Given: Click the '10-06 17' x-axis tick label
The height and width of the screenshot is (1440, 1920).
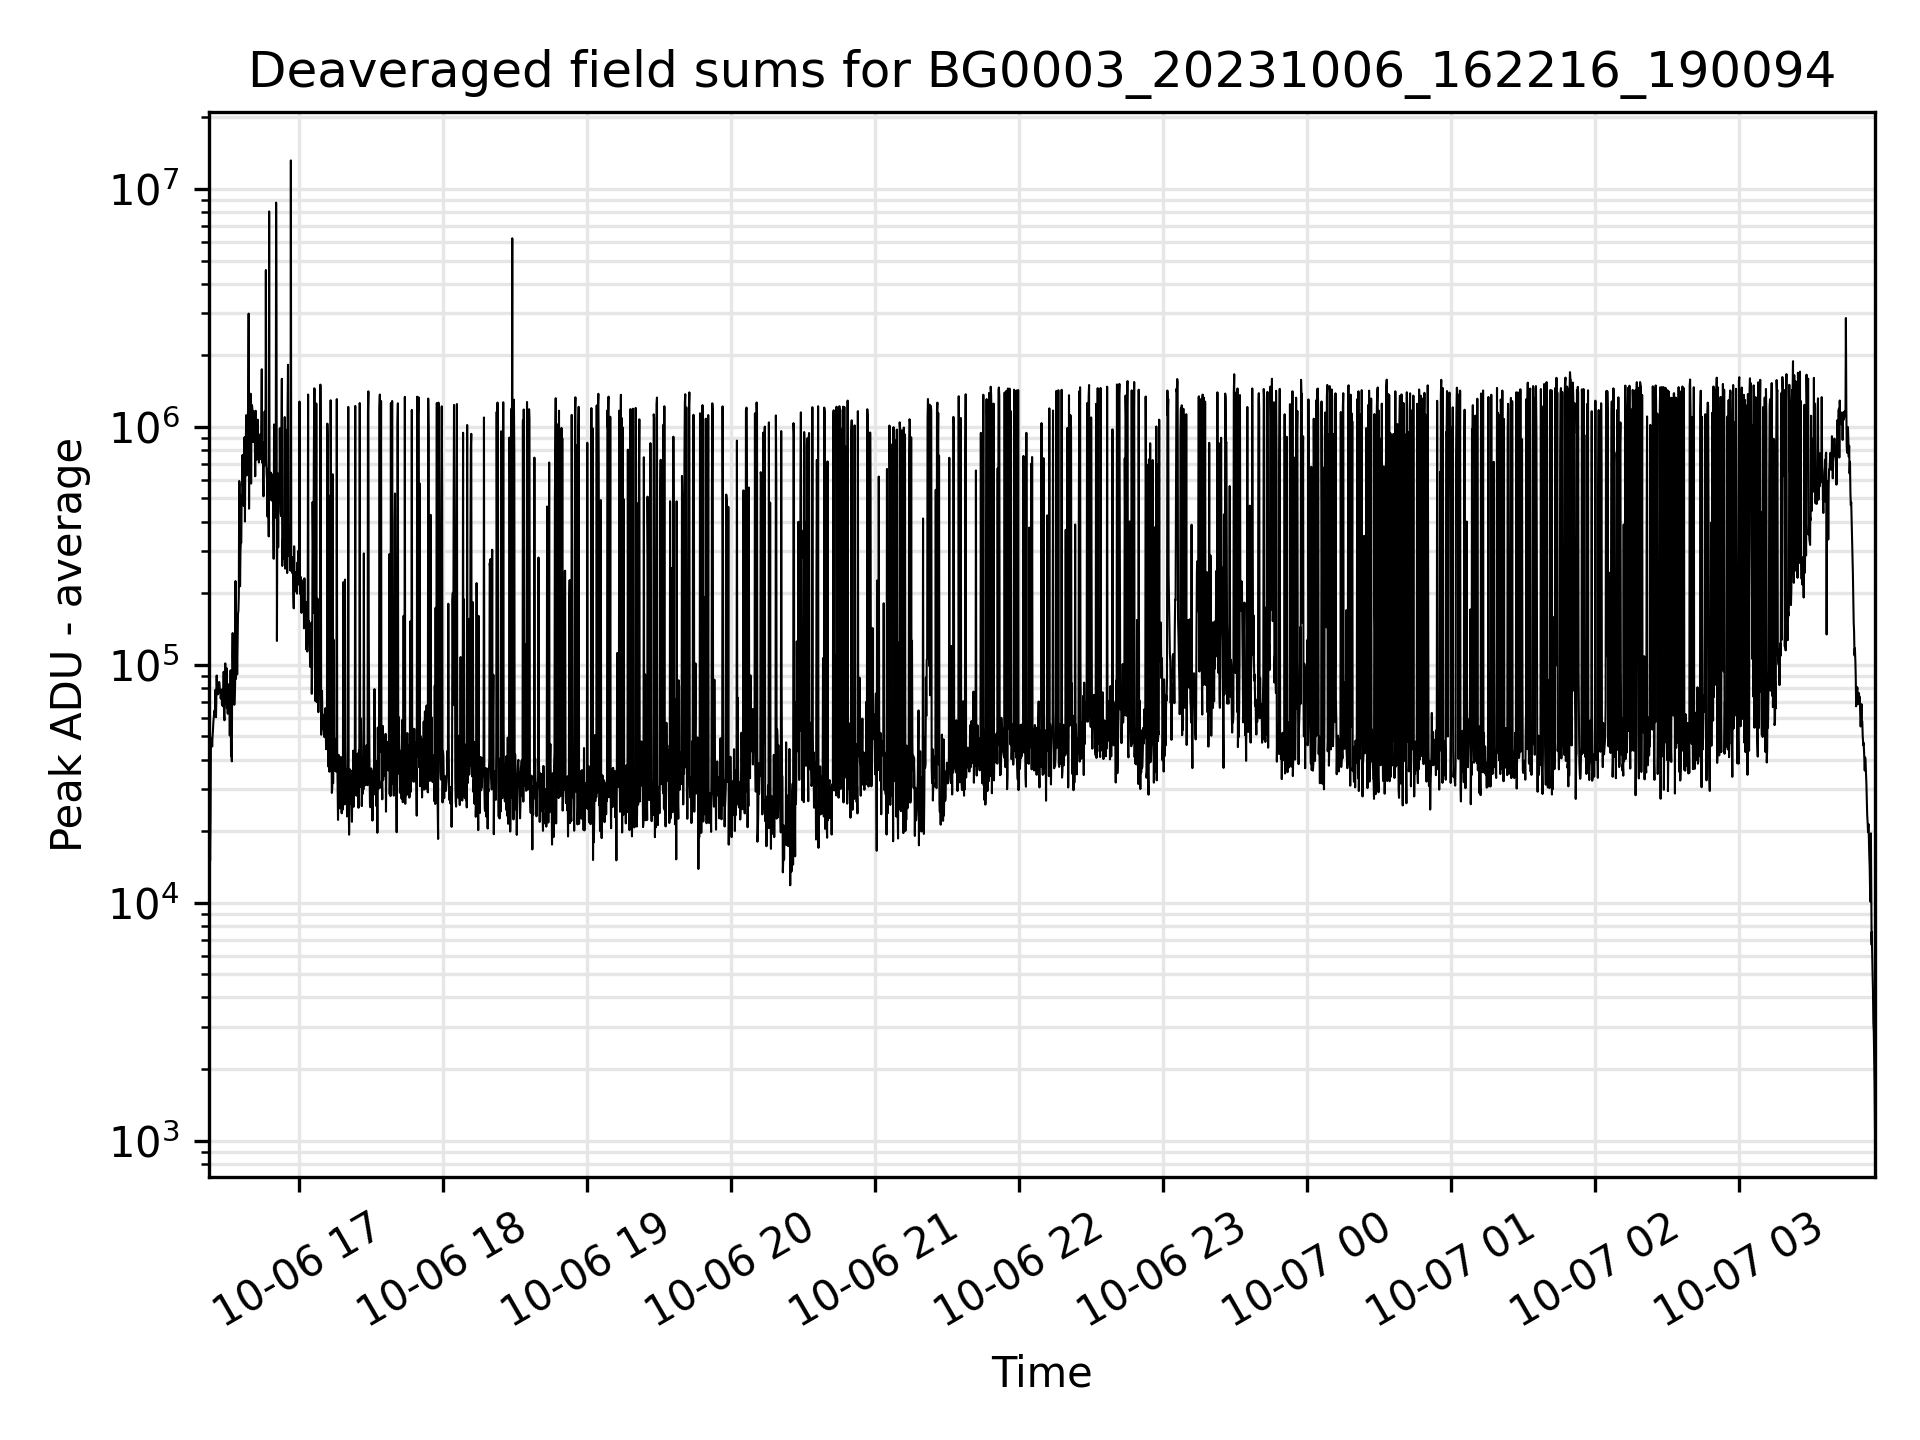Looking at the screenshot, I should click(300, 1269).
